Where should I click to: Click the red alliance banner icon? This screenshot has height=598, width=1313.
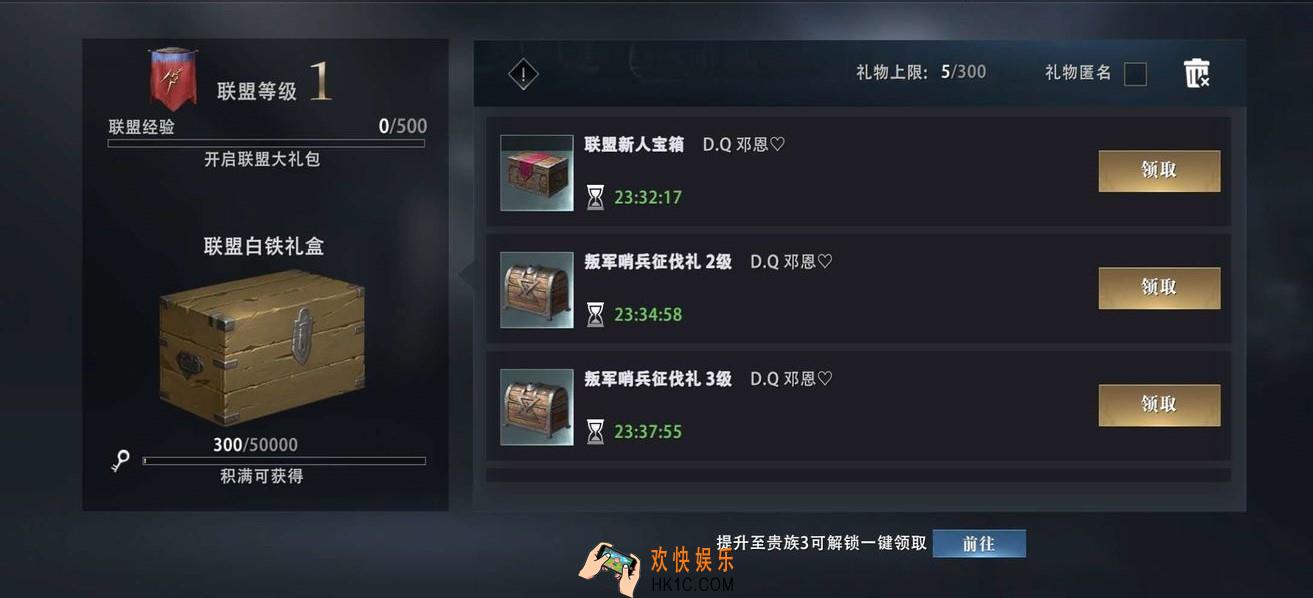click(173, 79)
